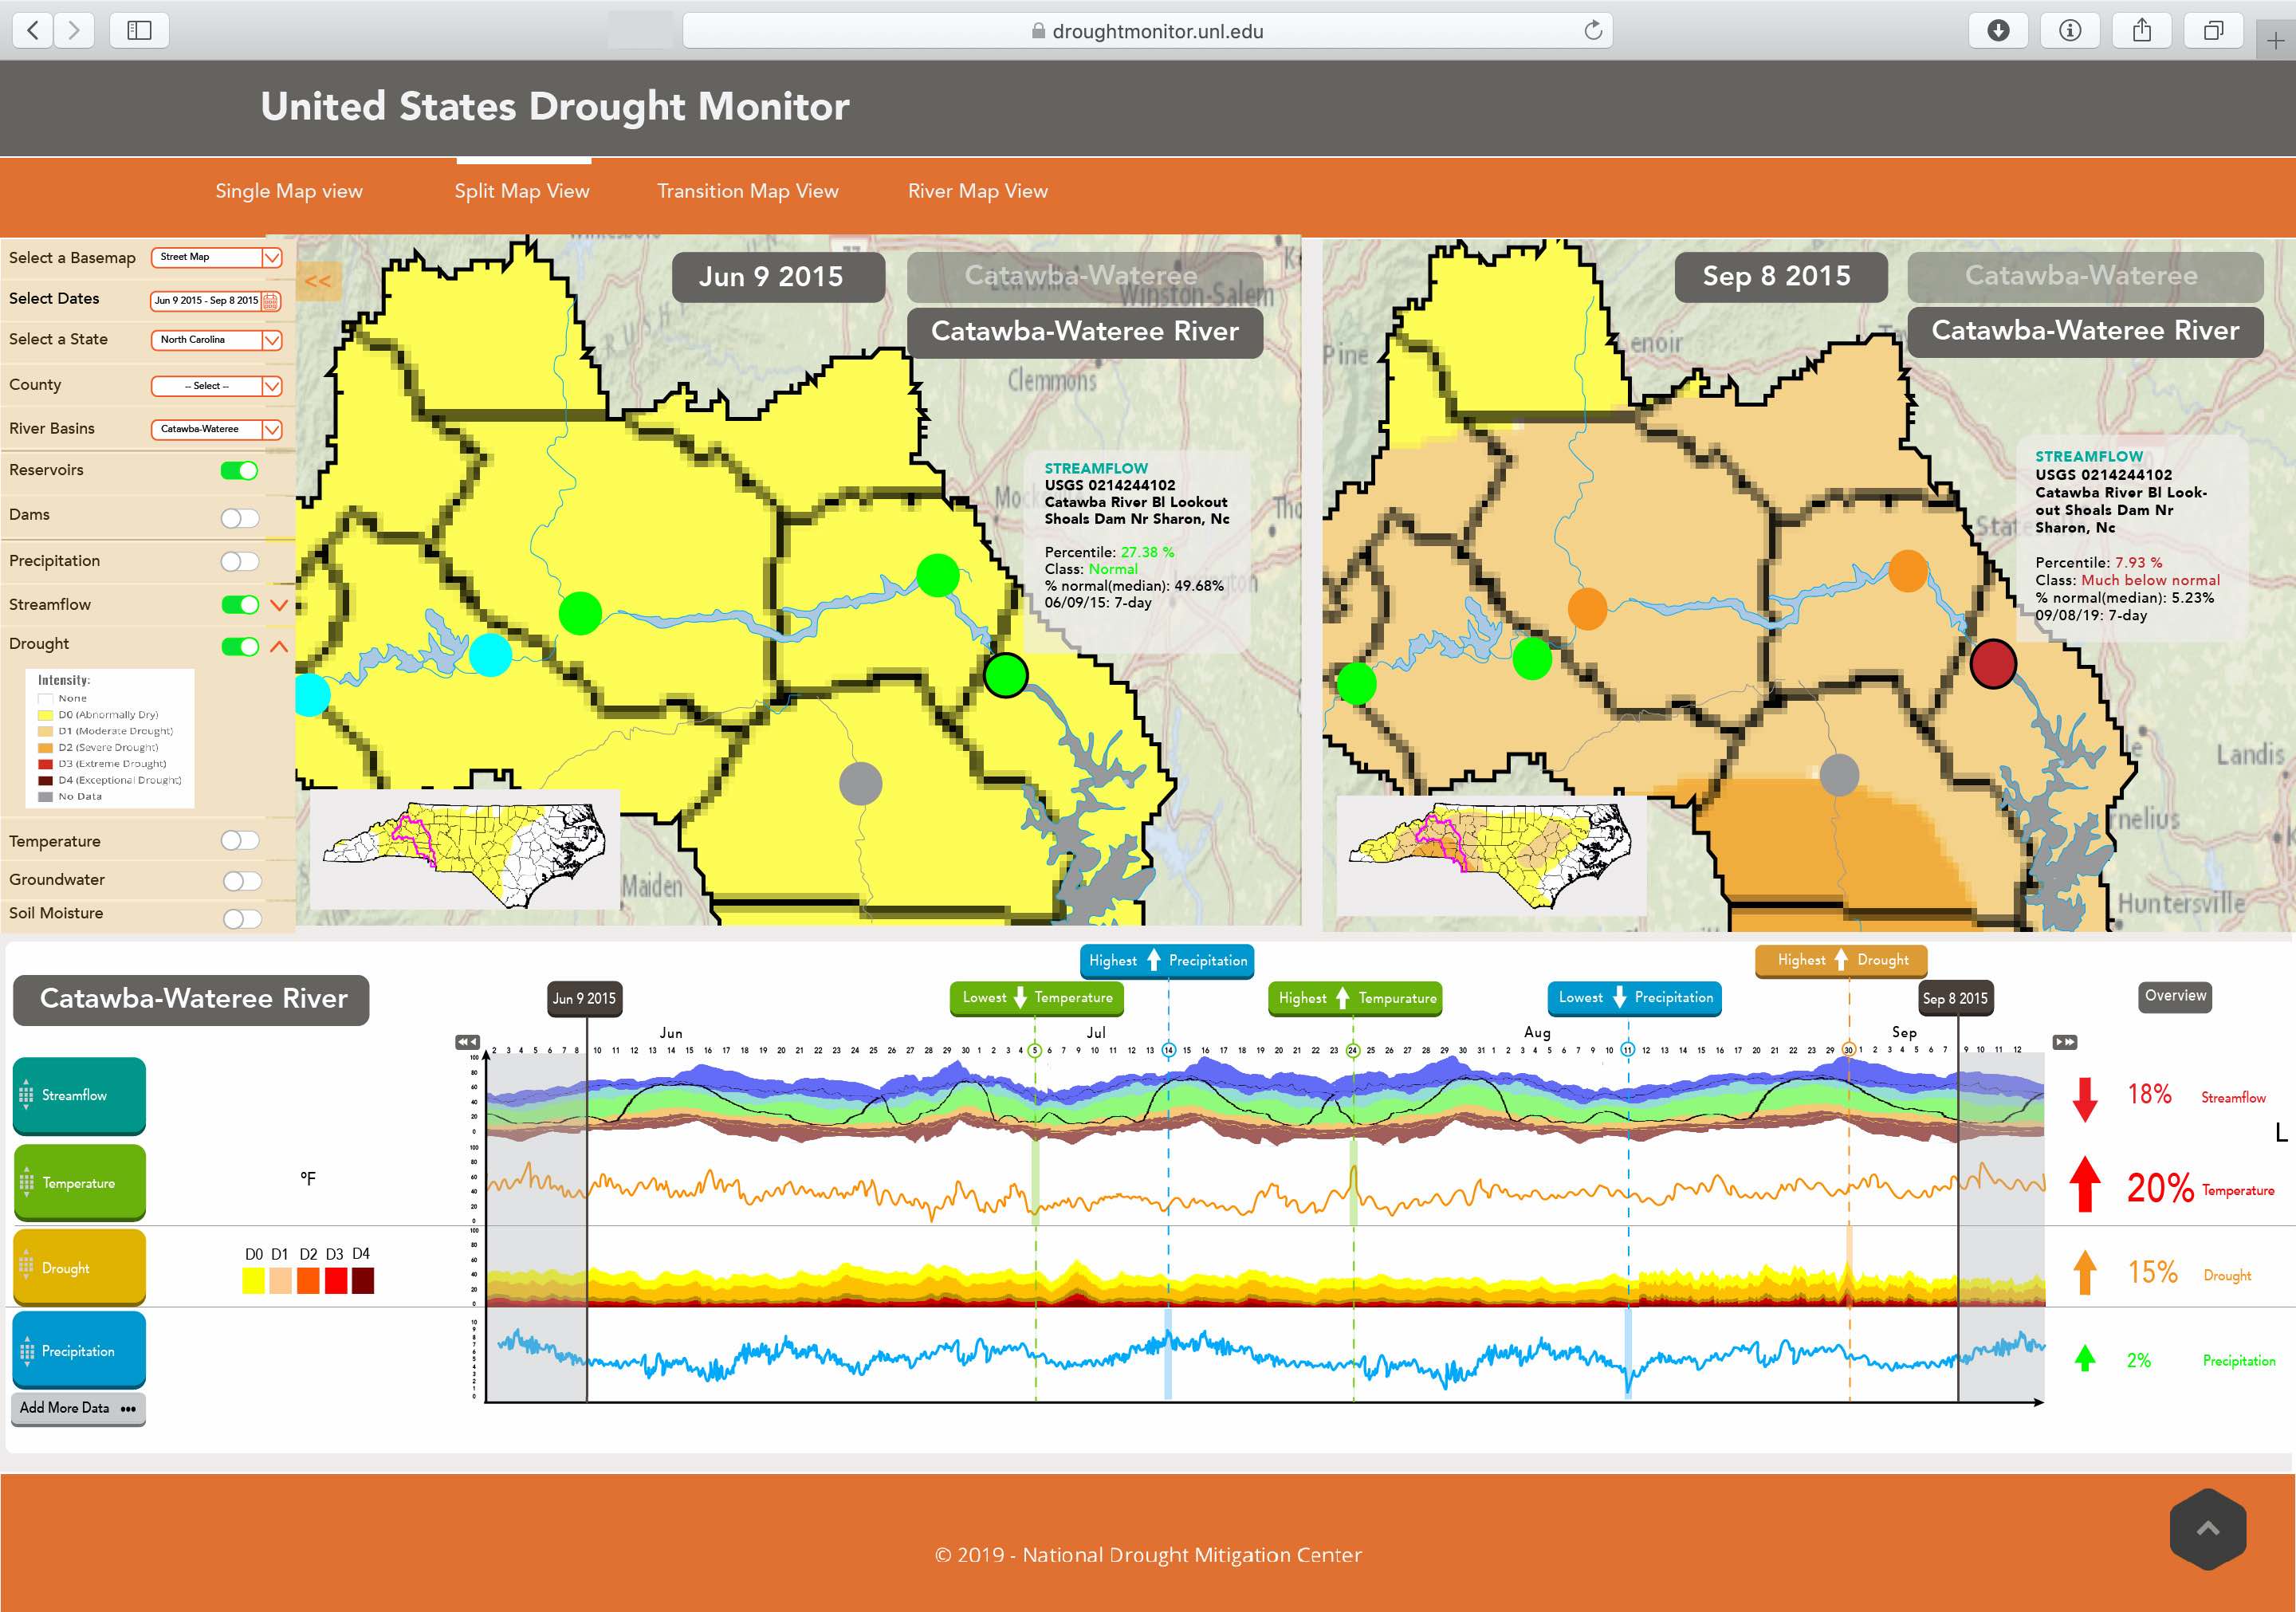Click the red up arrow for Temperature change
Viewport: 2296px width, 1612px height.
[x=2085, y=1184]
